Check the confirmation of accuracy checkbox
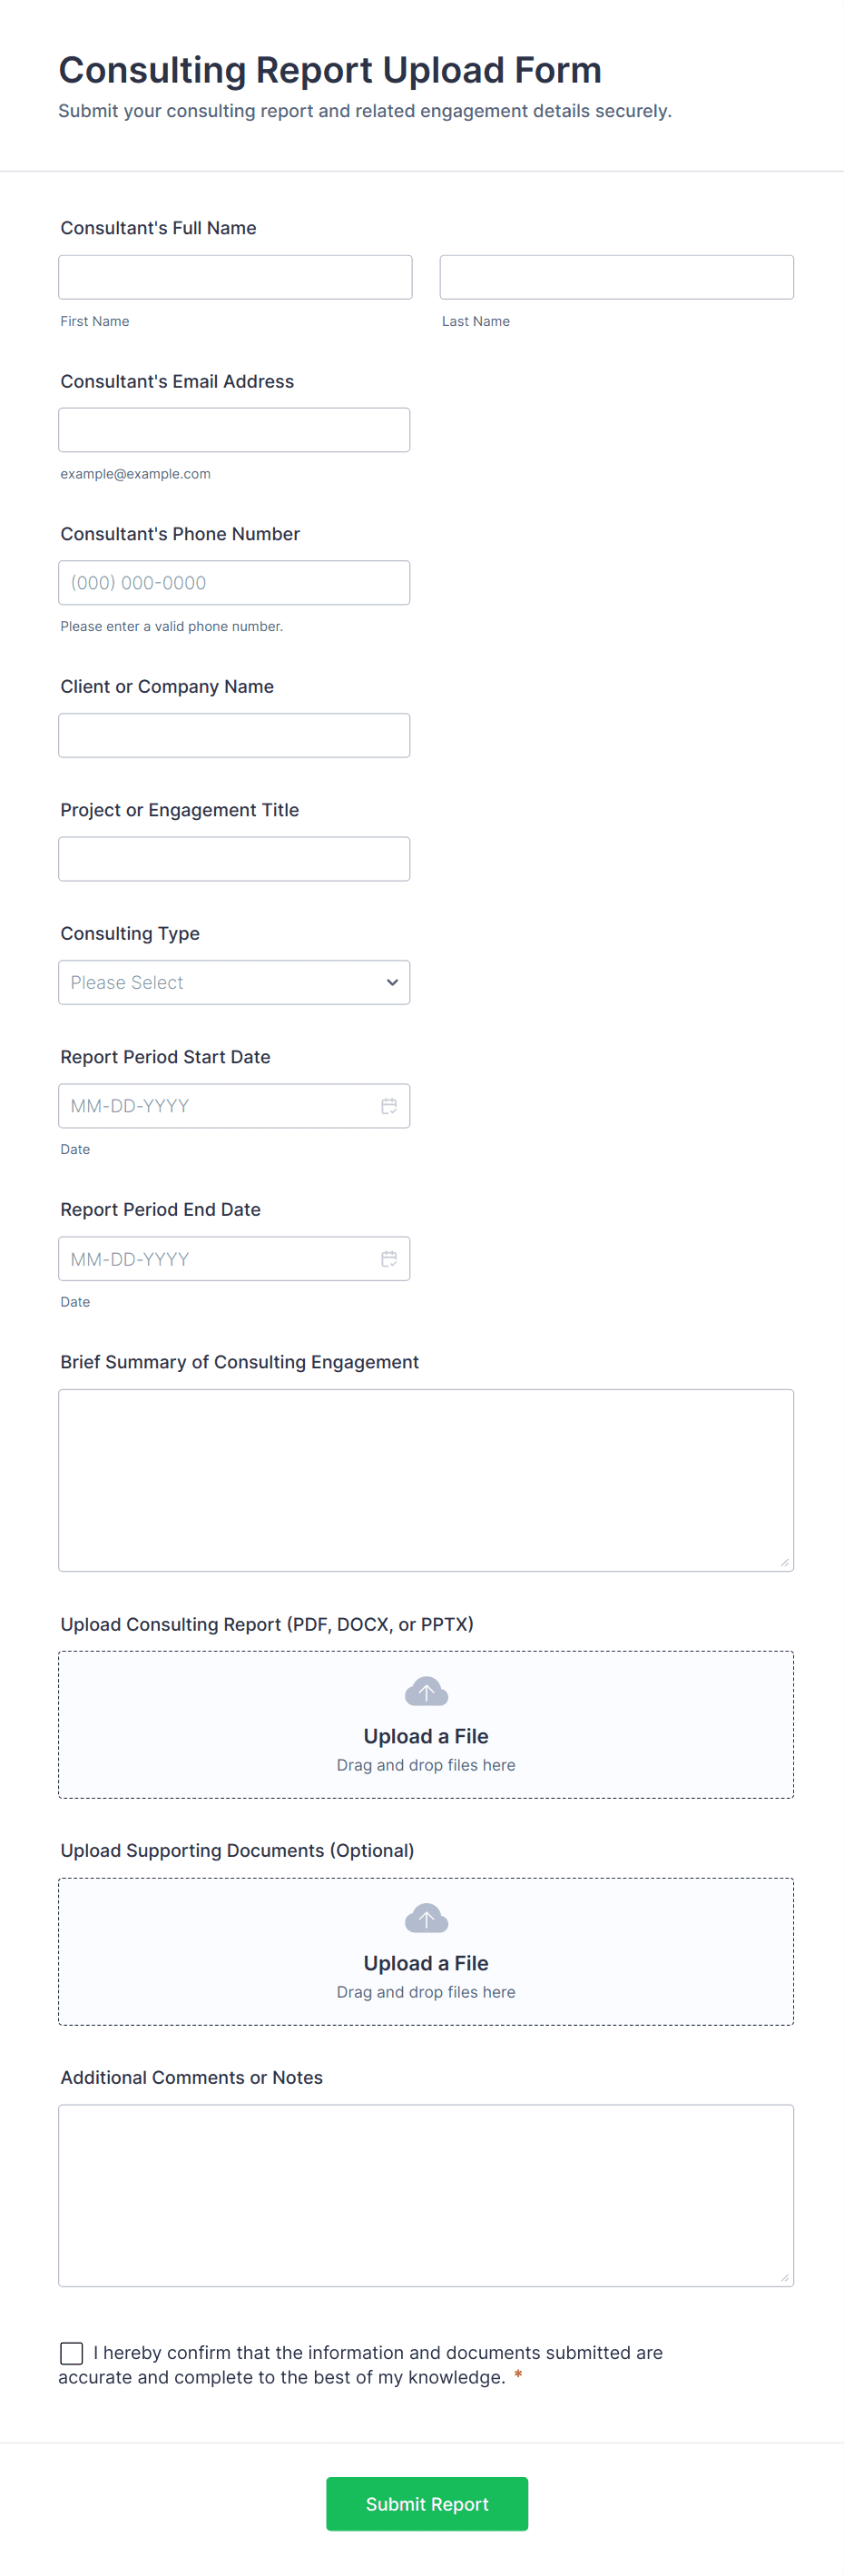844x2576 pixels. pos(72,2353)
